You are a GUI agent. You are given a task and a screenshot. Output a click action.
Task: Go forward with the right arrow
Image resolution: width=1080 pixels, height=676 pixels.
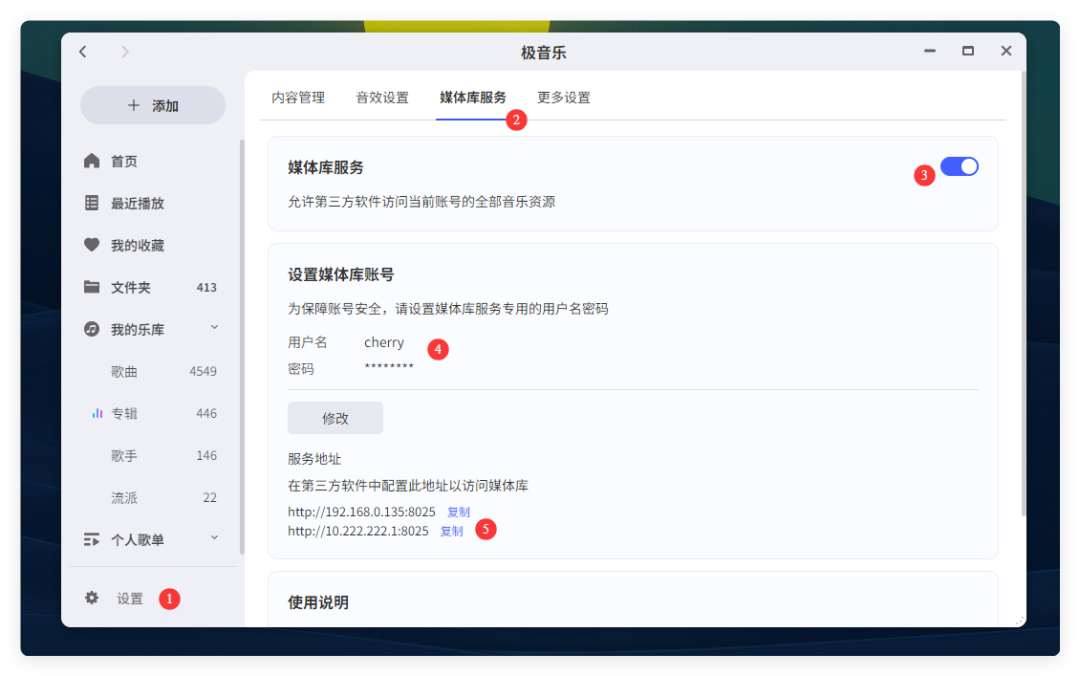click(125, 52)
